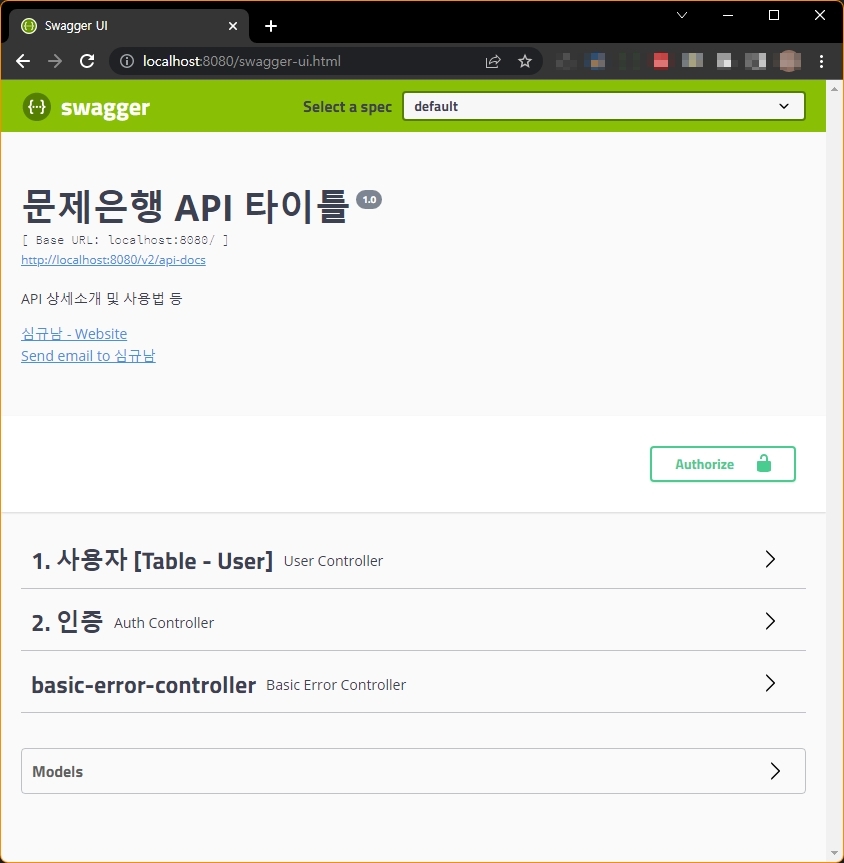Click the Base URL text
844x863 pixels.
click(125, 240)
